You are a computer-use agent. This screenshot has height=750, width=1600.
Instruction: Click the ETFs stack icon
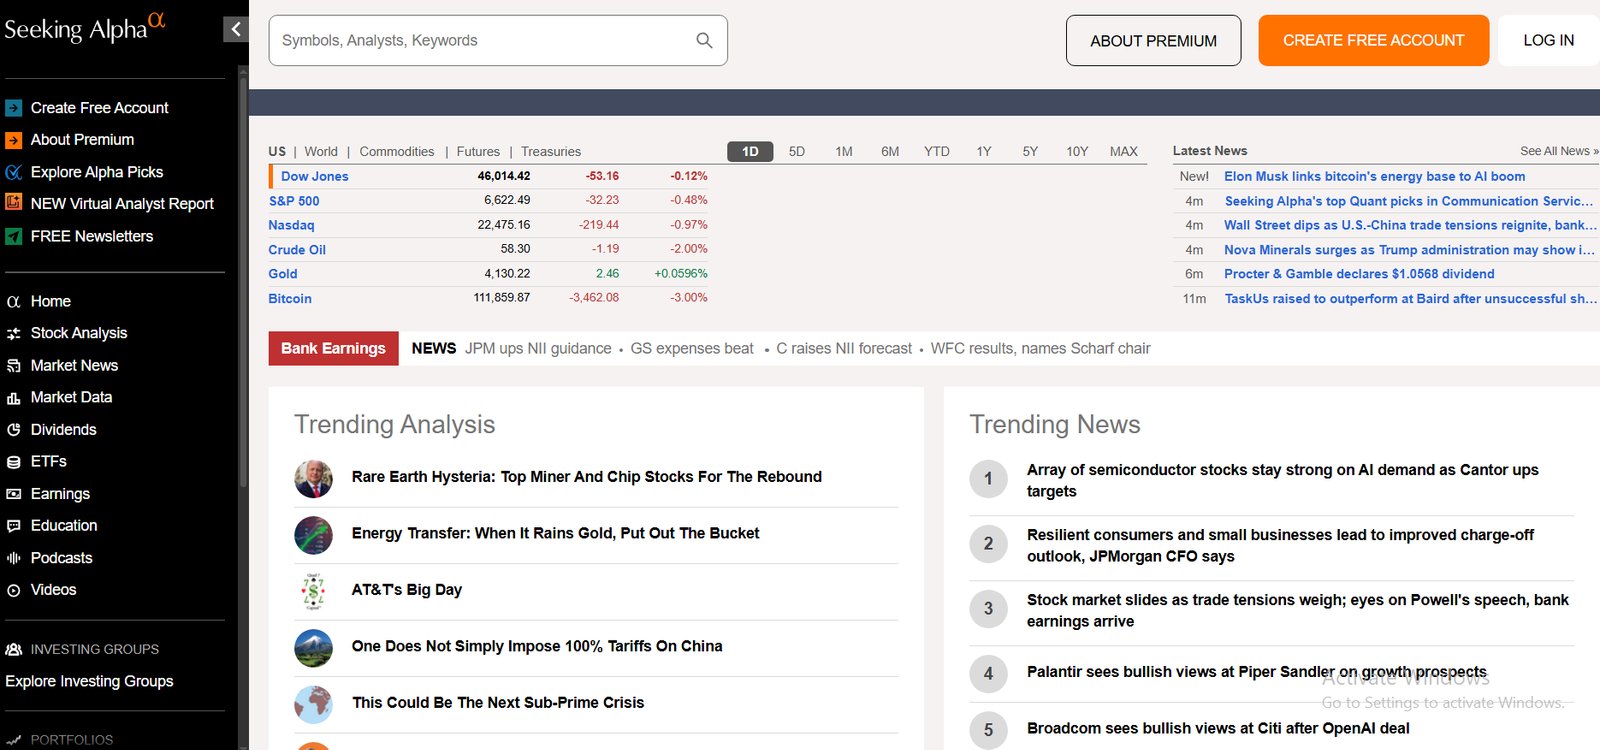pos(14,462)
